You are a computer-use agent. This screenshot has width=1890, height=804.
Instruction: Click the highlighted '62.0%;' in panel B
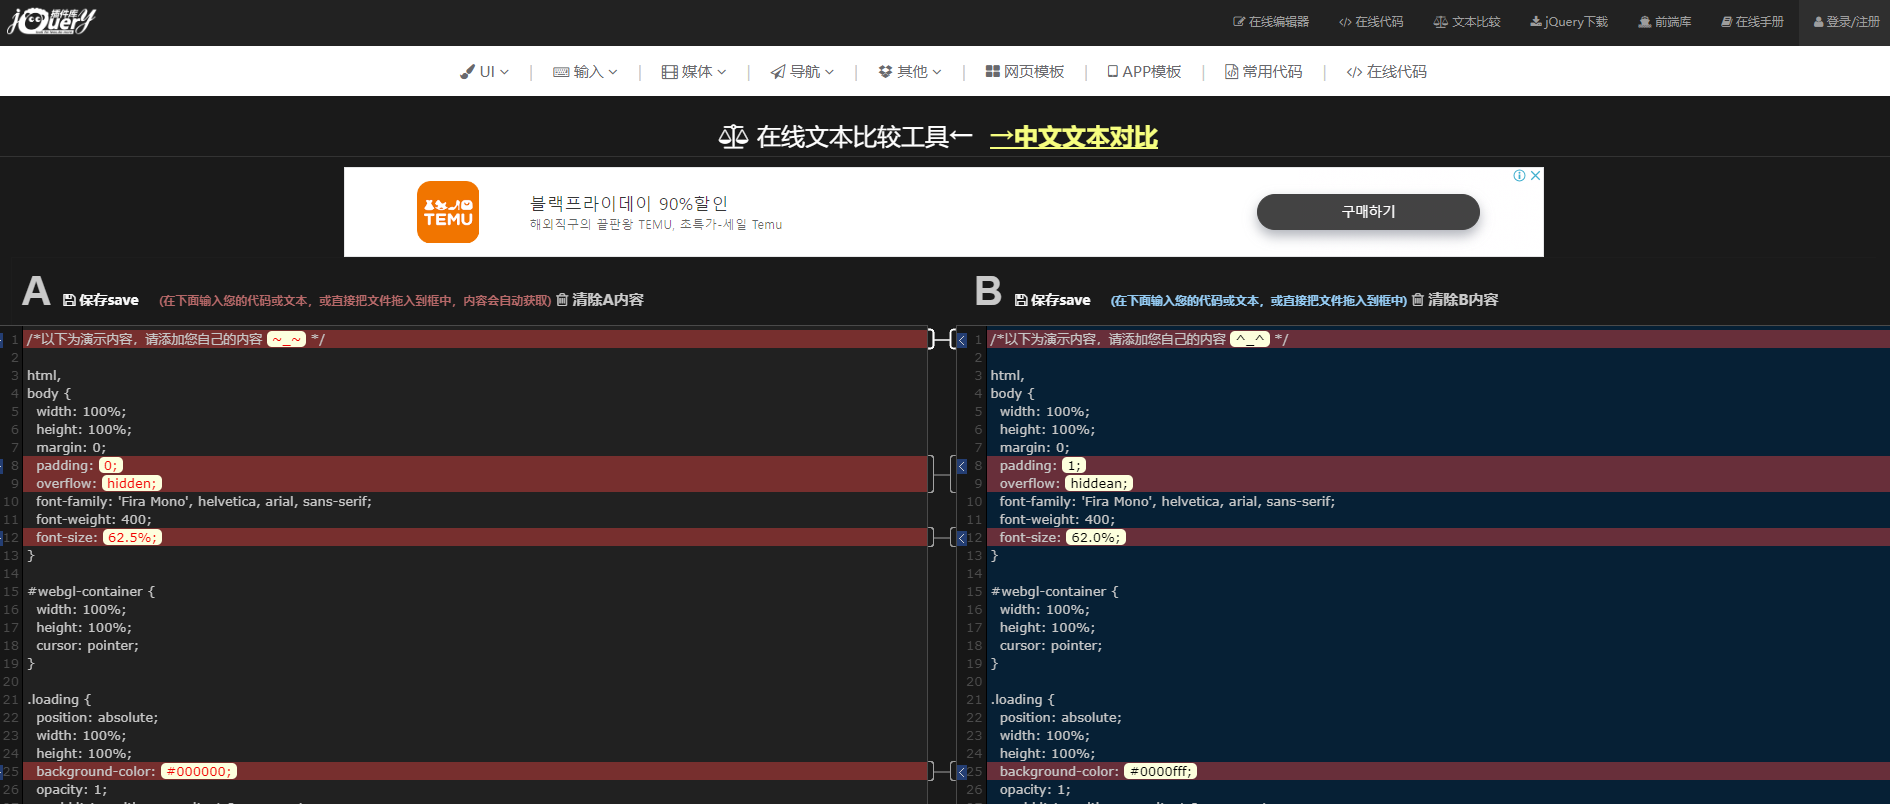point(1095,538)
